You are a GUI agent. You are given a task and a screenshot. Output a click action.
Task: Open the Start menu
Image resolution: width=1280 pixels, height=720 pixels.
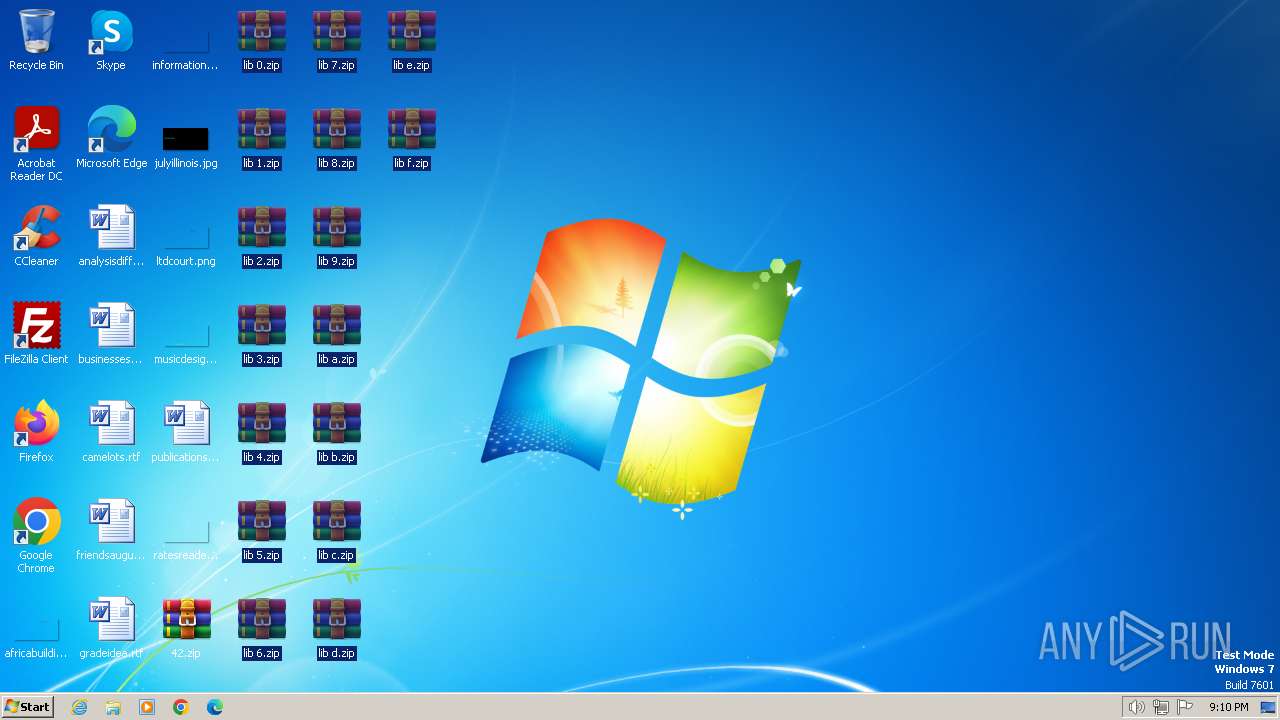[x=28, y=706]
